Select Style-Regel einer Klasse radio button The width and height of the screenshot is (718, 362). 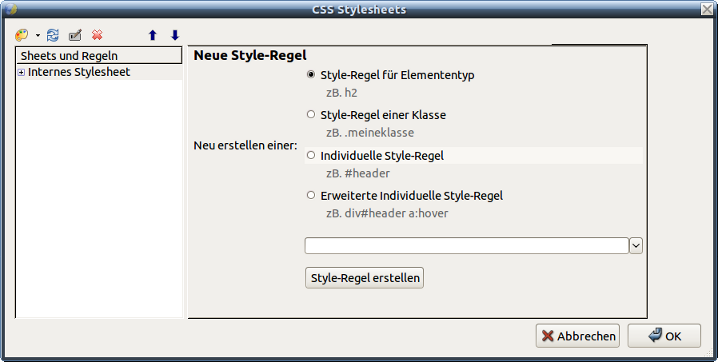point(311,114)
